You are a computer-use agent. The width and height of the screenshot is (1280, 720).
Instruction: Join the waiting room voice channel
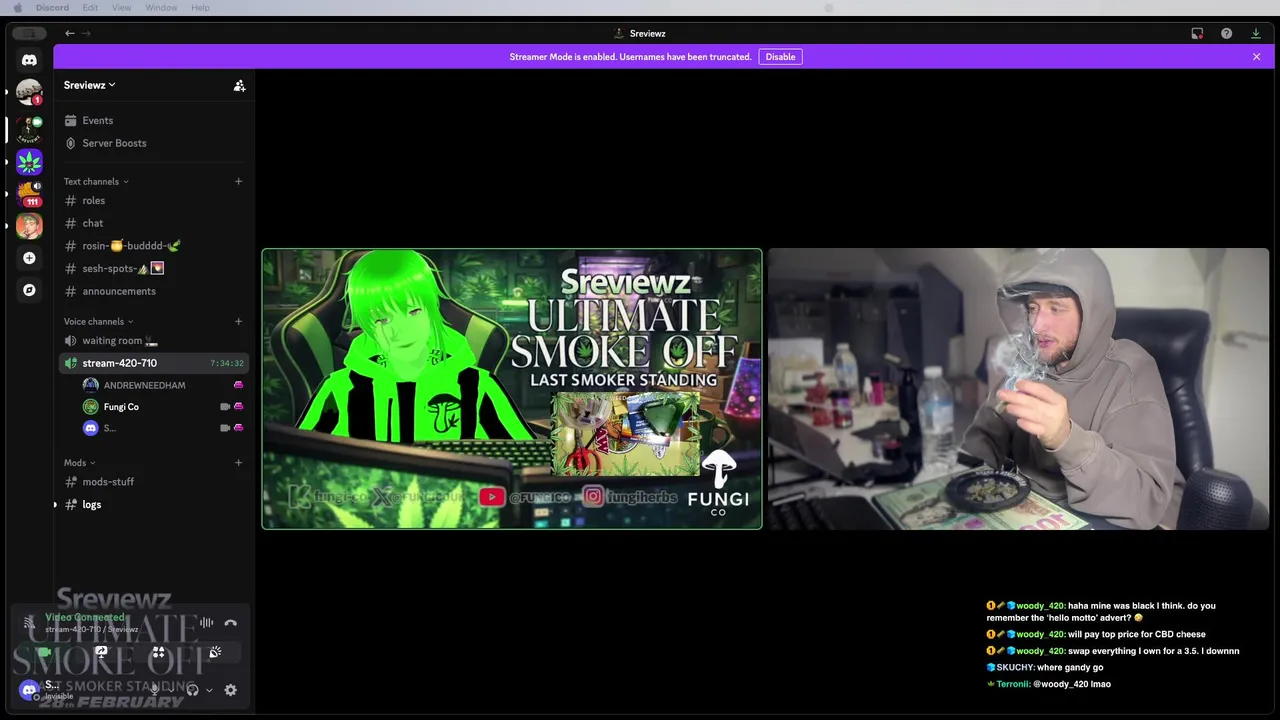coord(153,341)
